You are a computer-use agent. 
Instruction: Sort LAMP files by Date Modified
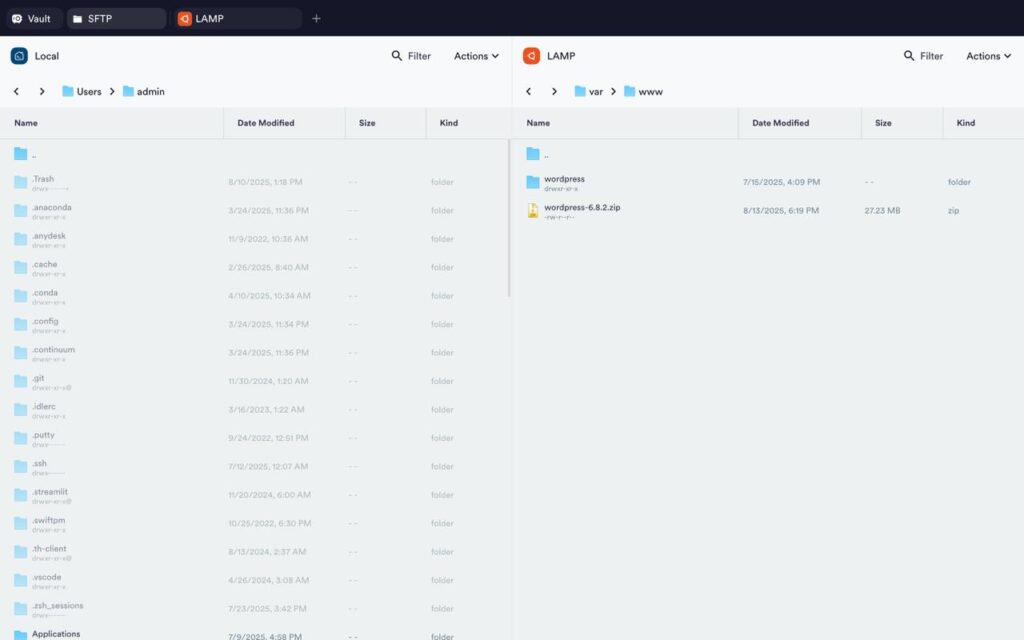click(x=780, y=123)
